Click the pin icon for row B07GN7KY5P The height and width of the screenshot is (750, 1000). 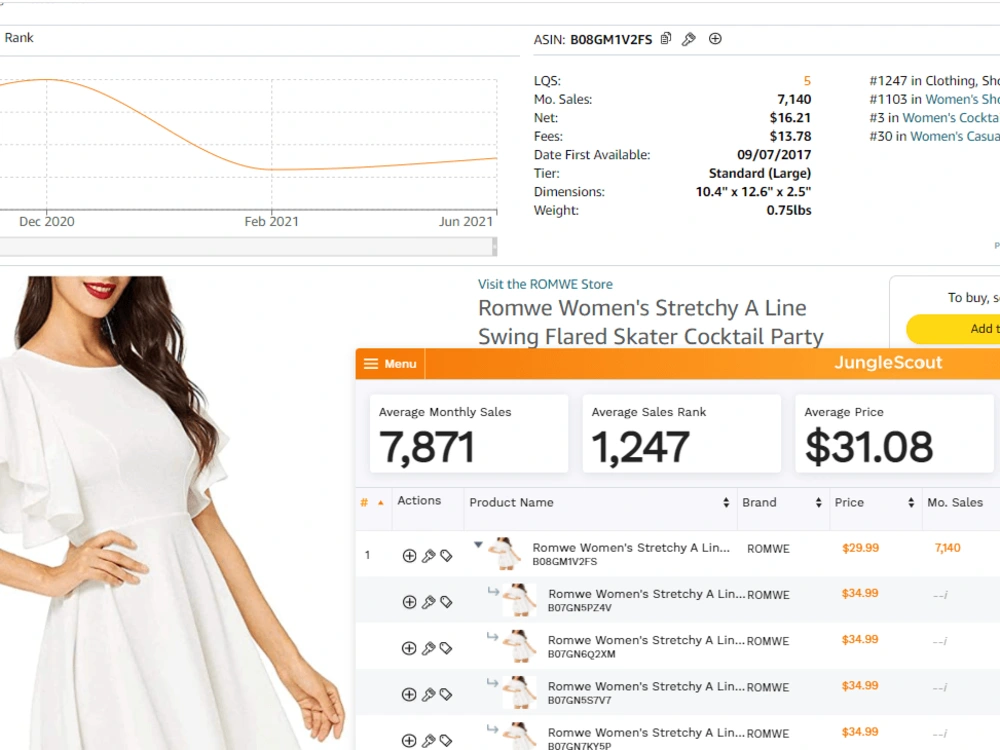pyautogui.click(x=429, y=740)
